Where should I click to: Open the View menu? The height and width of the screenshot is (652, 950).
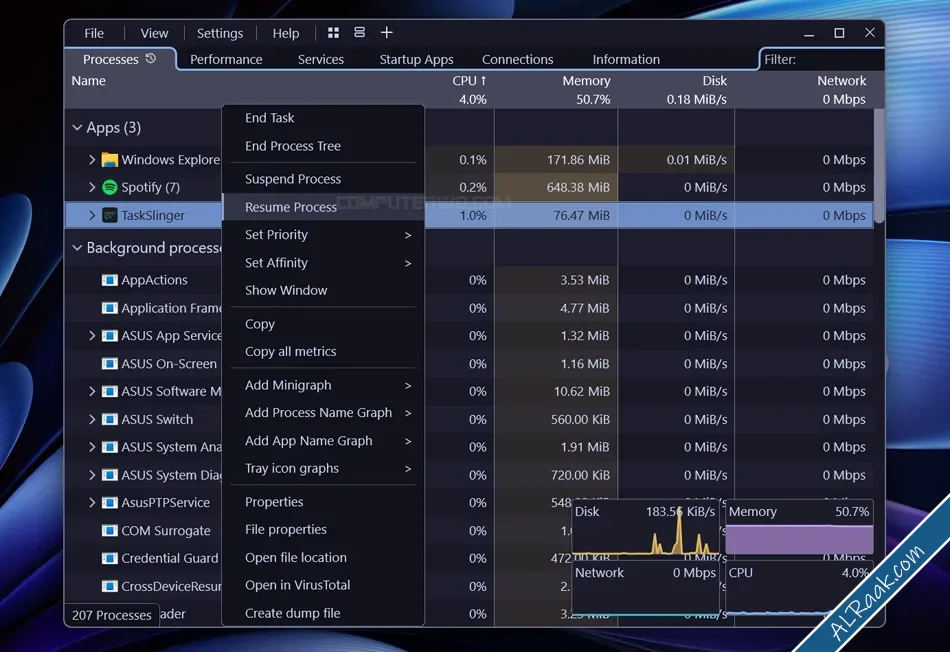click(154, 33)
